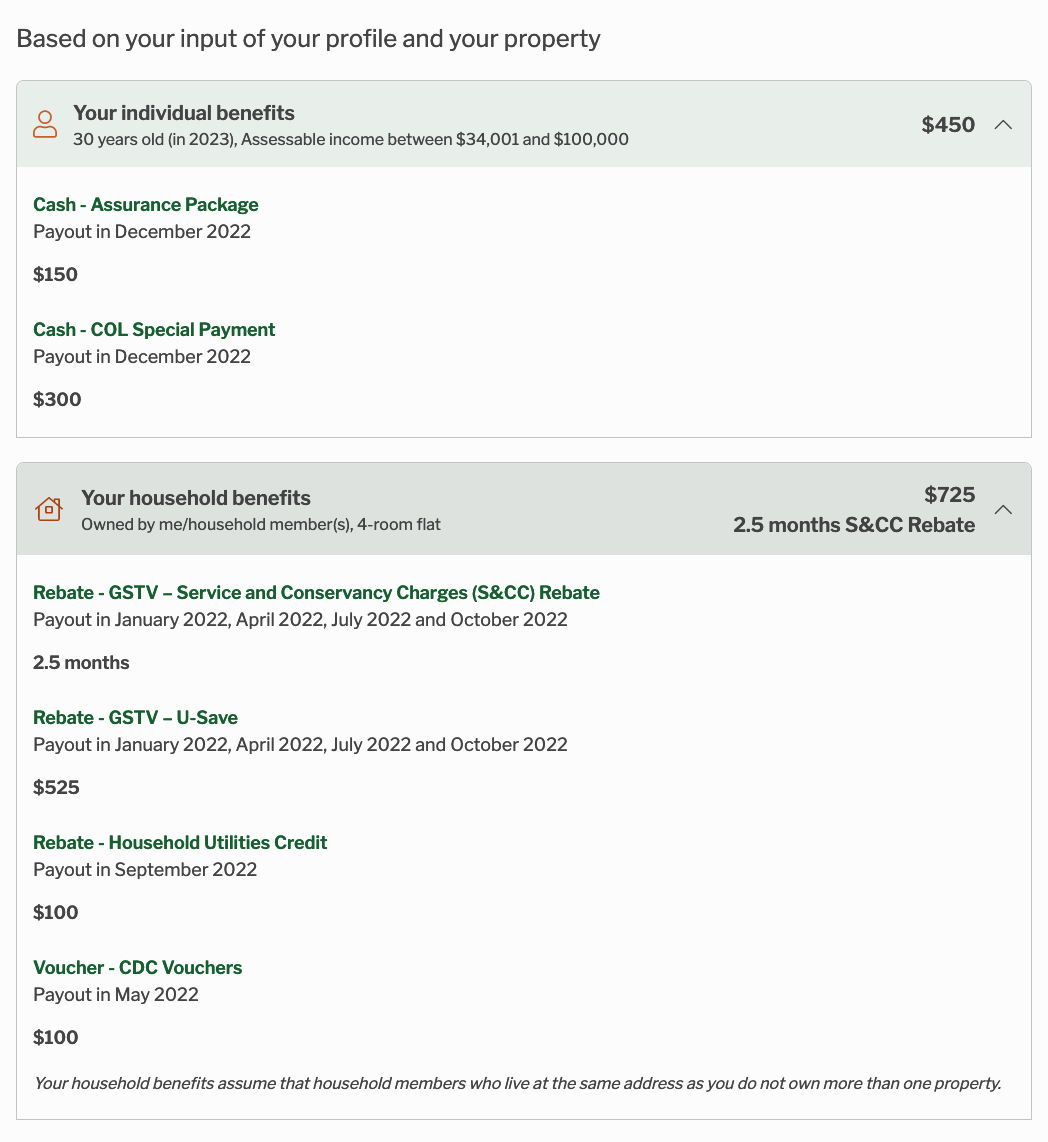
Task: Open the Voucher - CDC Vouchers link
Action: click(x=138, y=968)
